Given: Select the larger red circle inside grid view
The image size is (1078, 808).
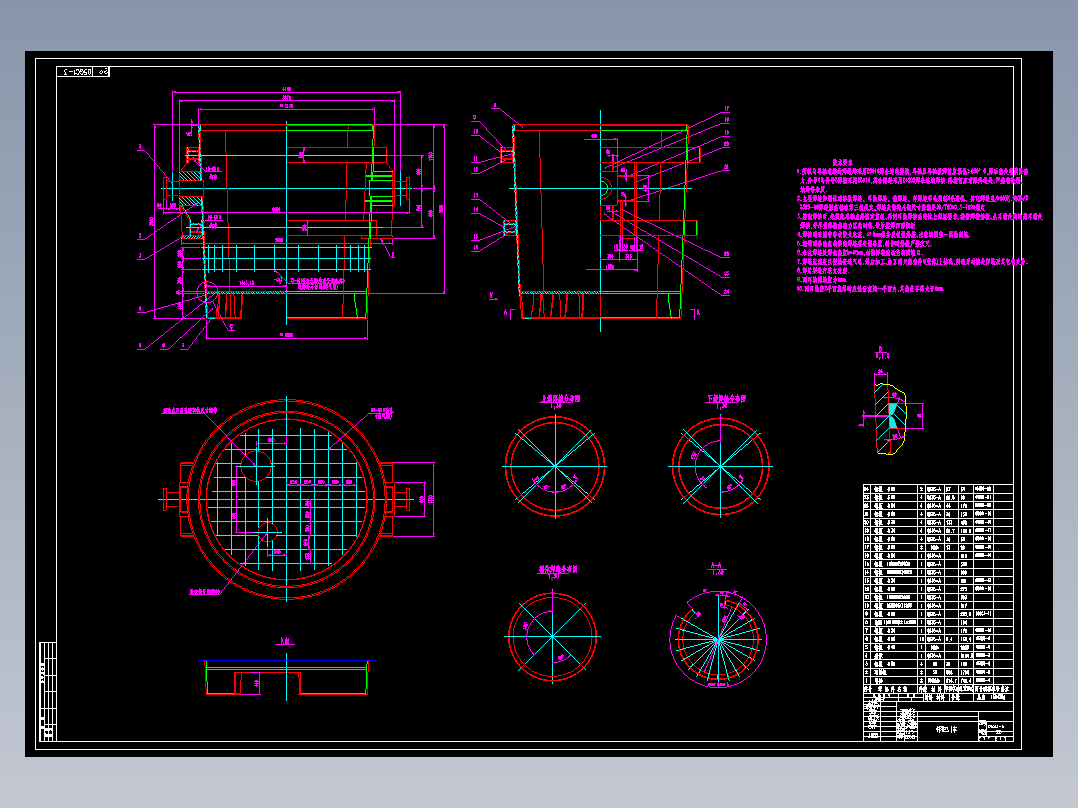Looking at the screenshot, I should (256, 467).
